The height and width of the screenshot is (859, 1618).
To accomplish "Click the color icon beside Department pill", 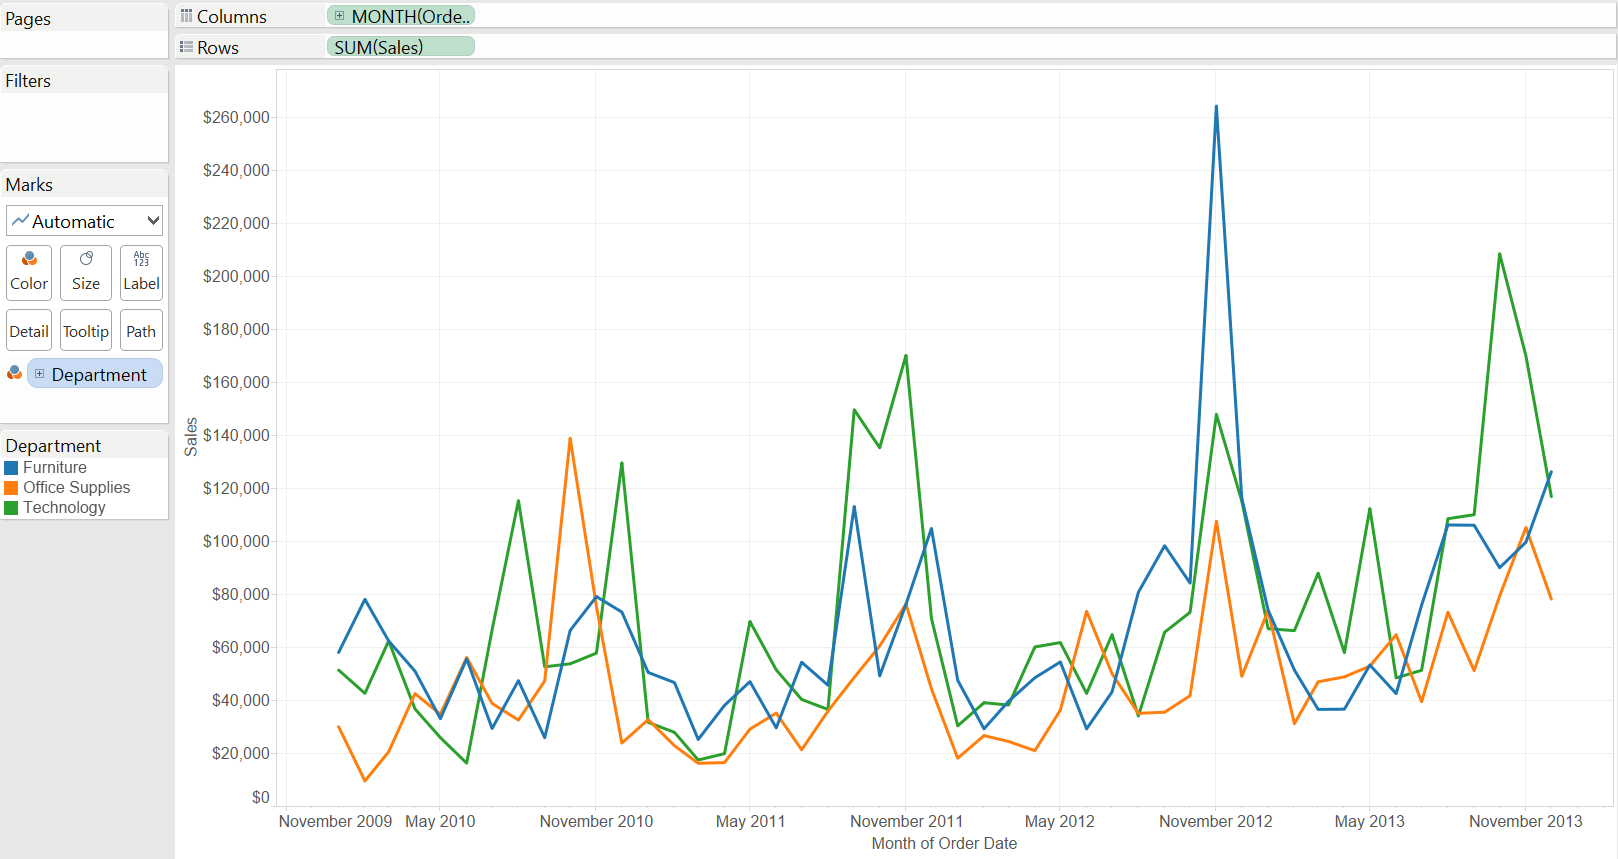I will [x=14, y=373].
